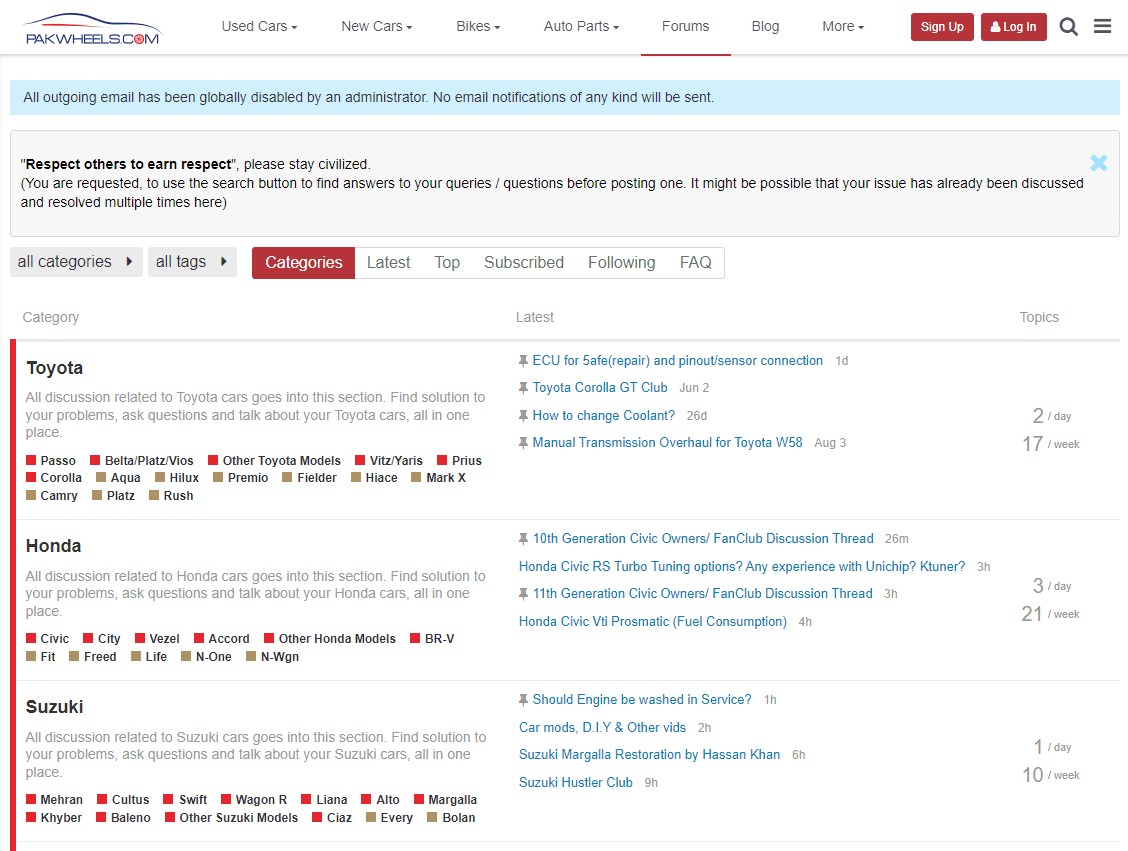Select the Categories tab
Screen dimensions: 1128x851
coord(304,263)
